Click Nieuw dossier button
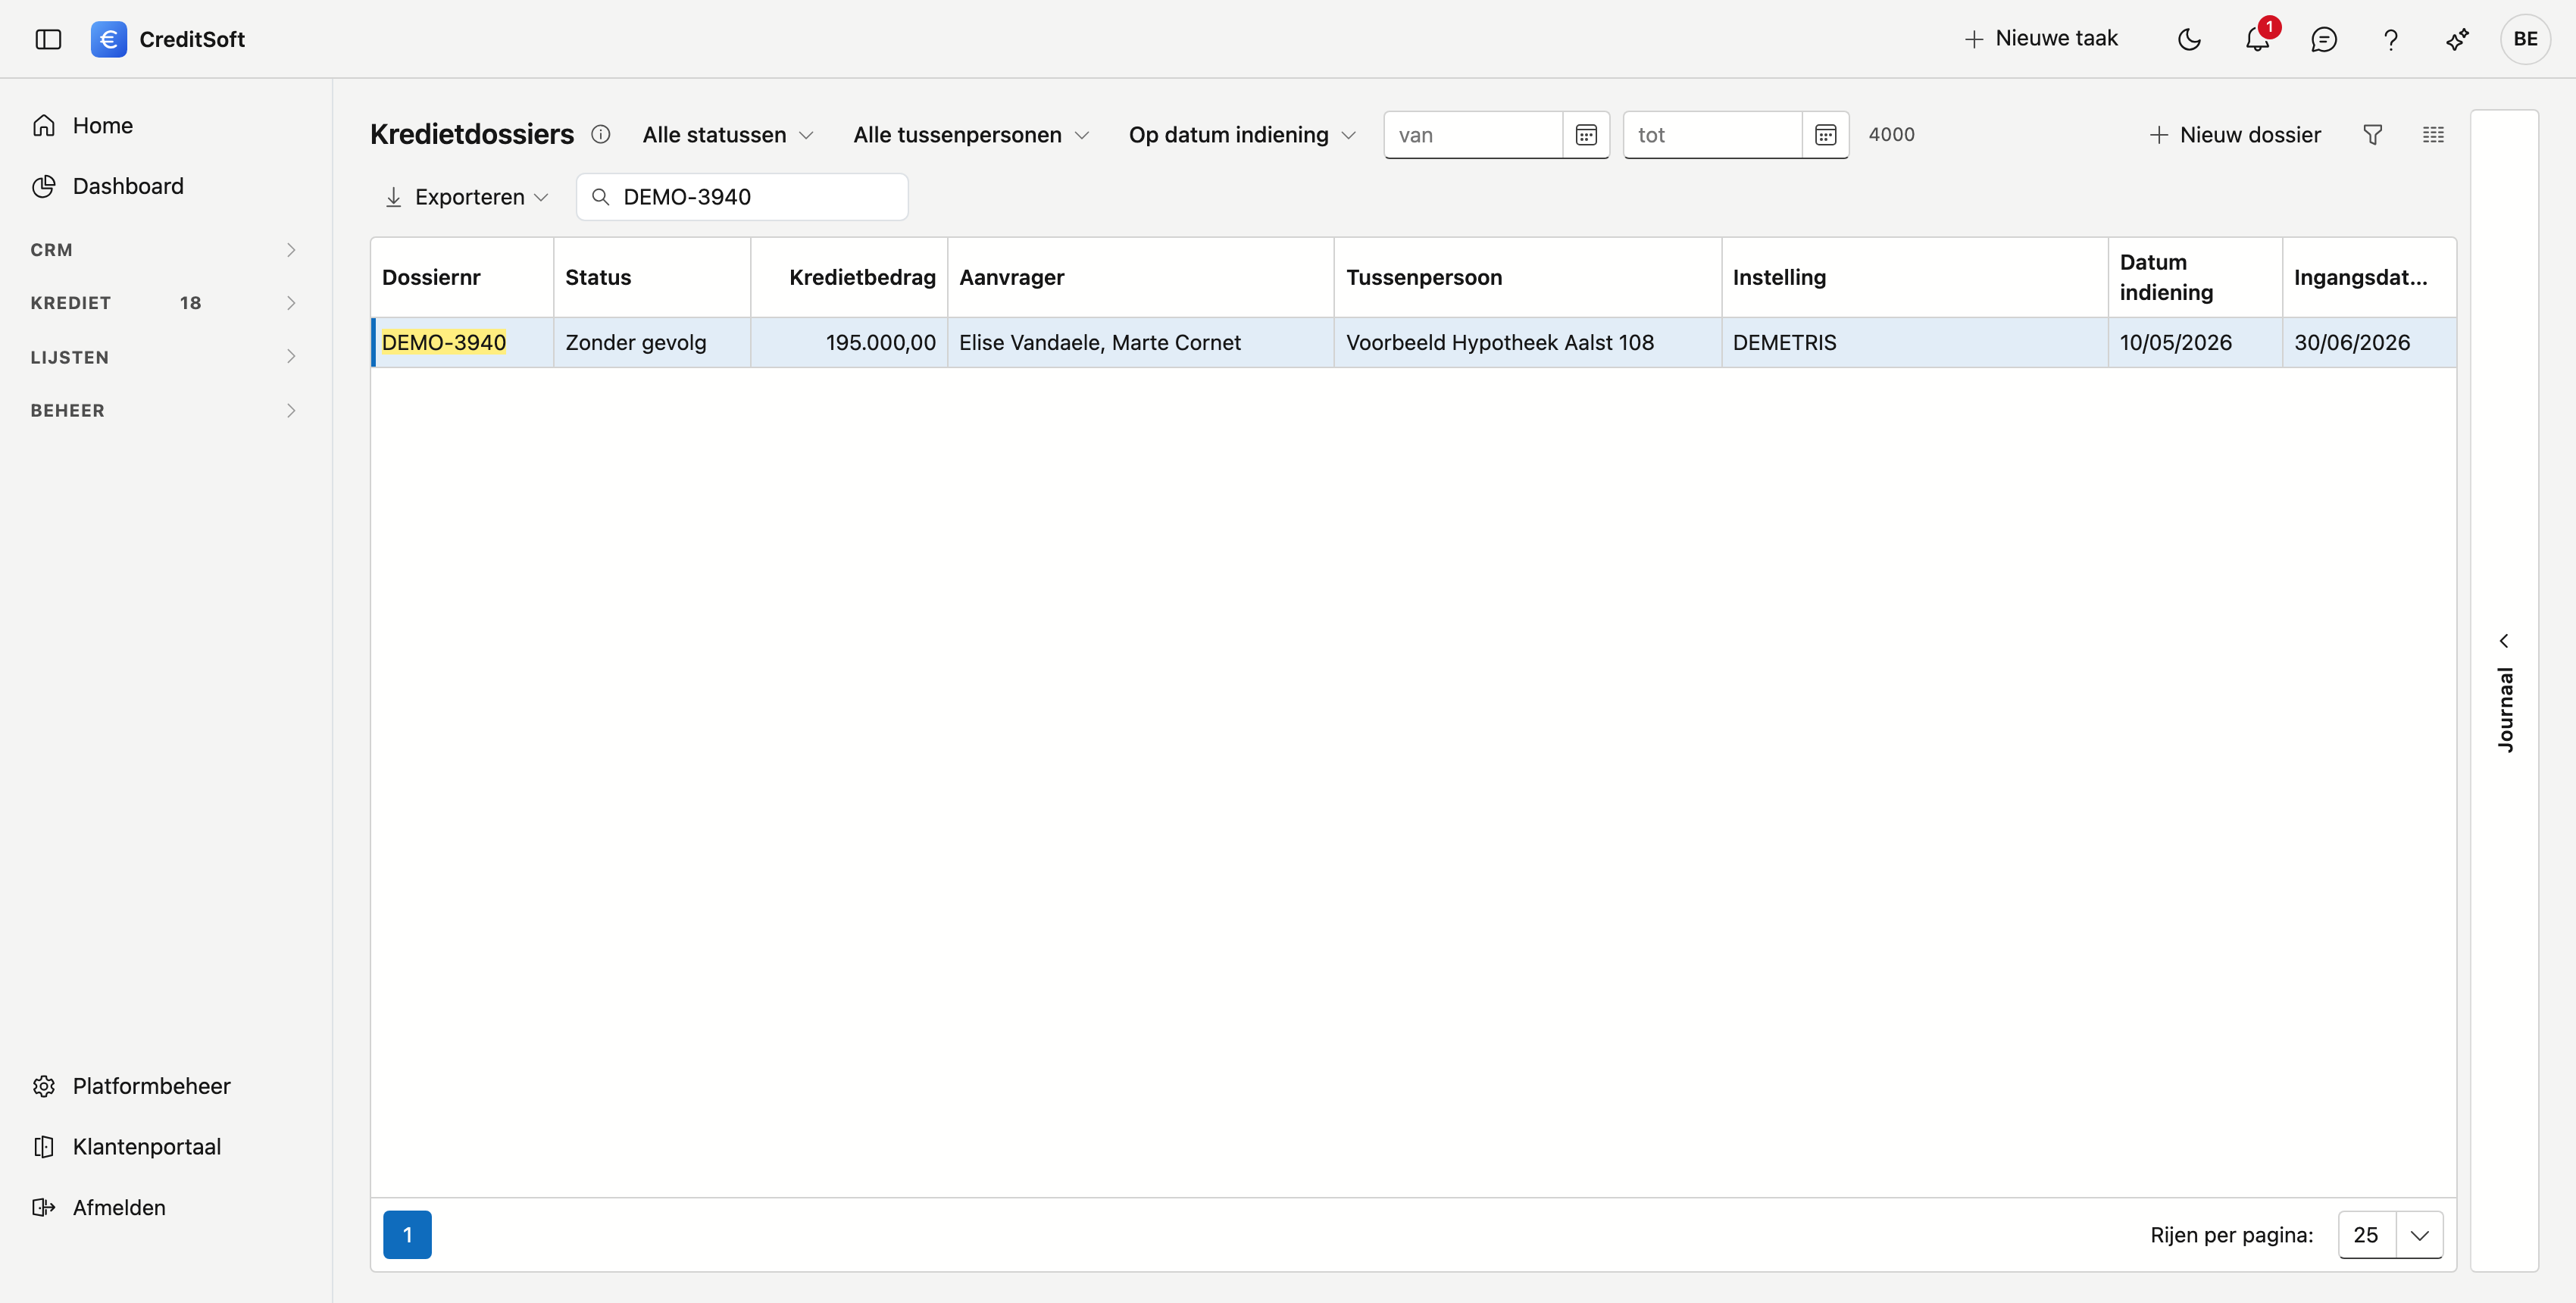2576x1303 pixels. tap(2235, 135)
